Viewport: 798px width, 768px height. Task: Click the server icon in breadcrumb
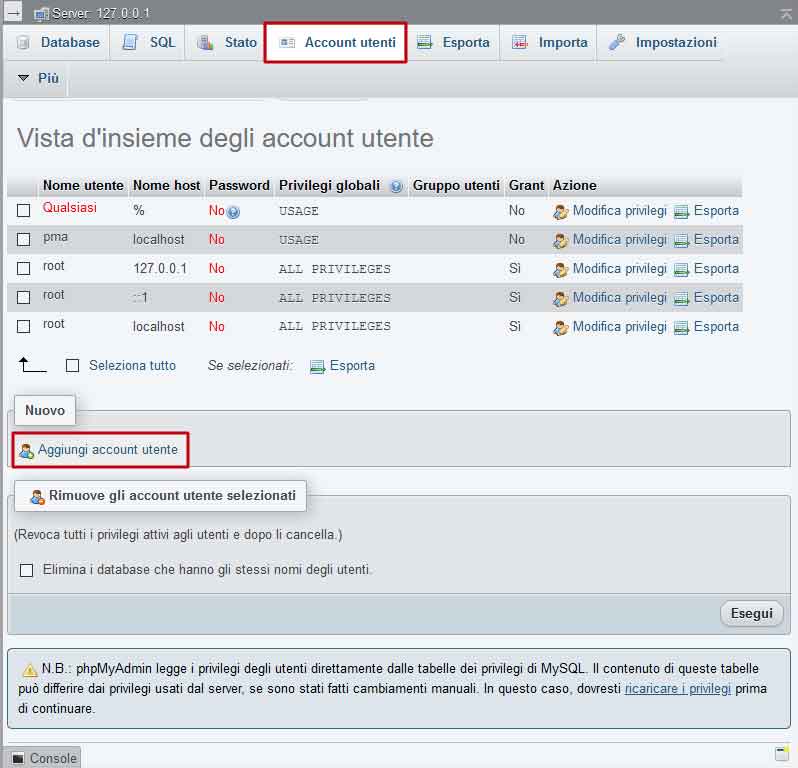click(x=41, y=14)
